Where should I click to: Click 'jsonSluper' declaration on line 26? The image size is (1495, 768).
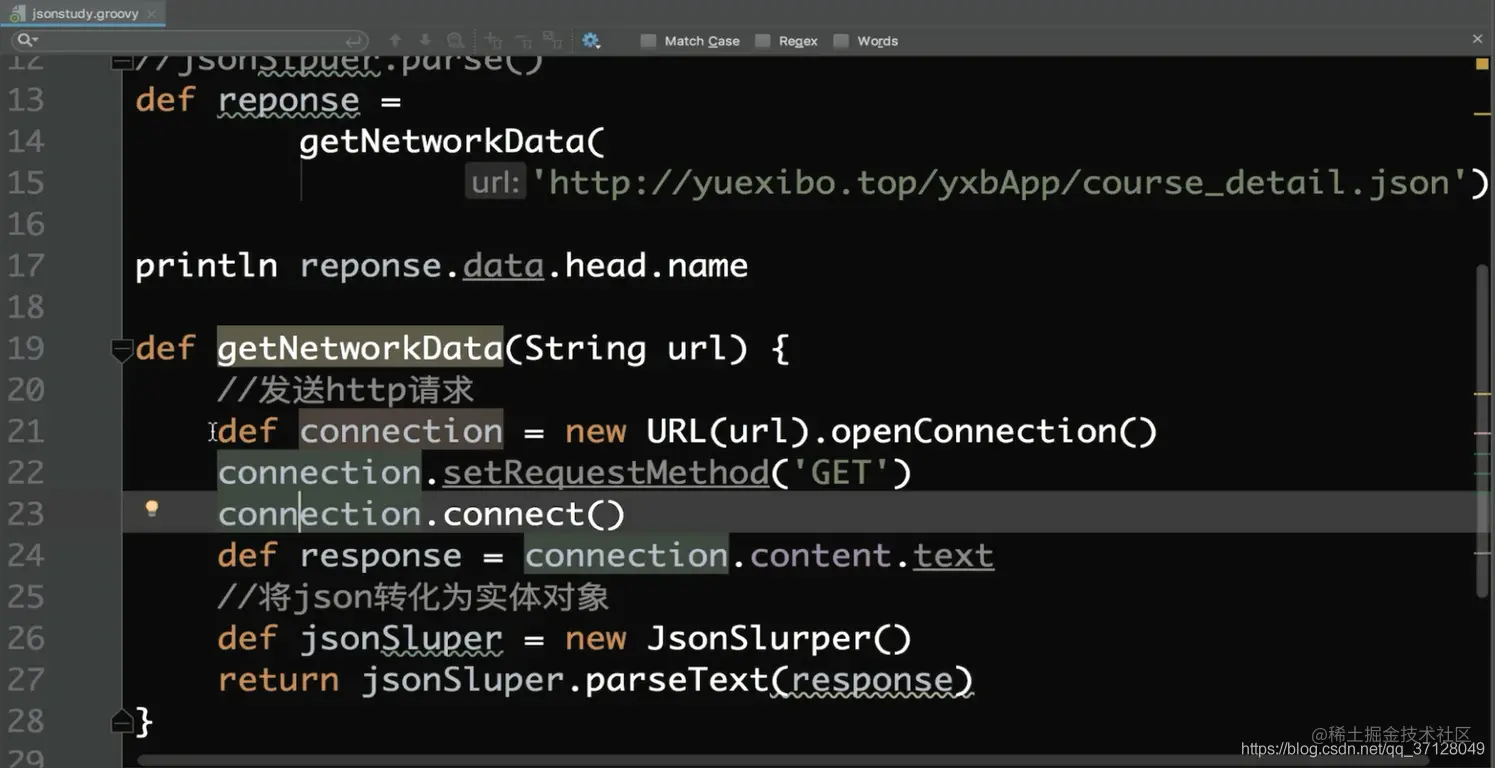(x=401, y=639)
